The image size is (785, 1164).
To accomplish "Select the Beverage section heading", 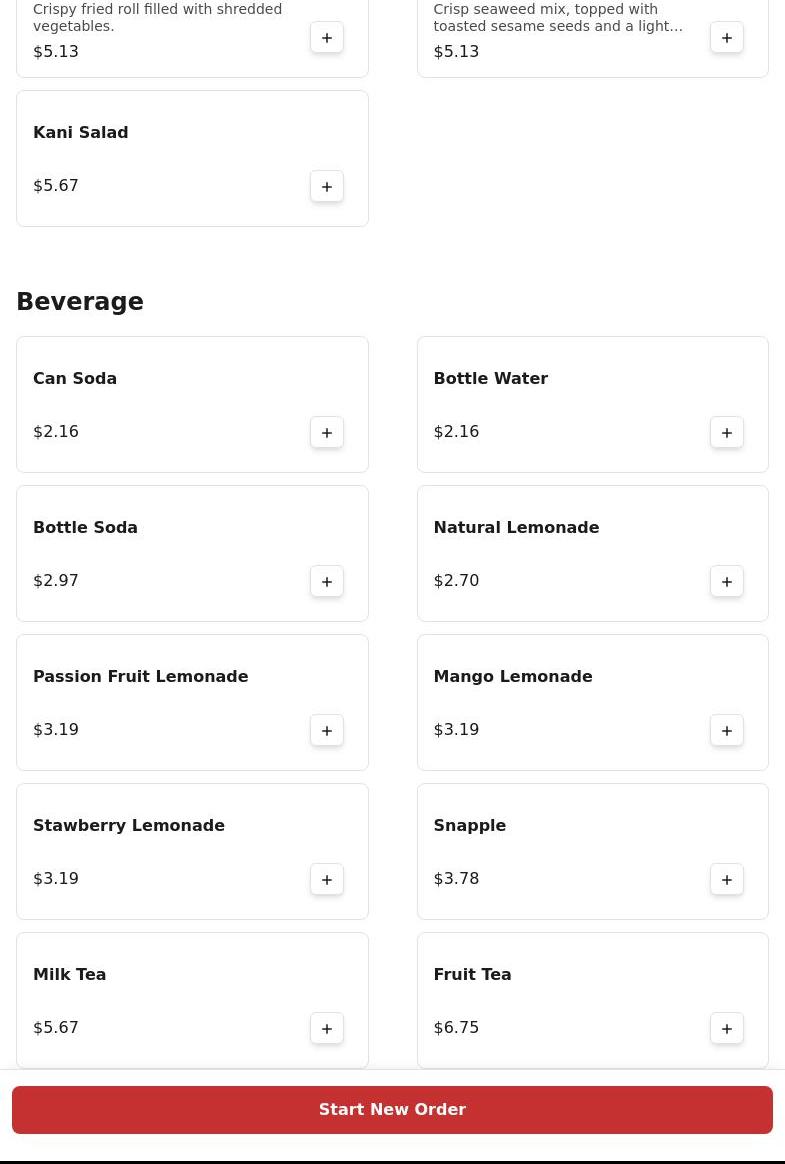I will (80, 302).
